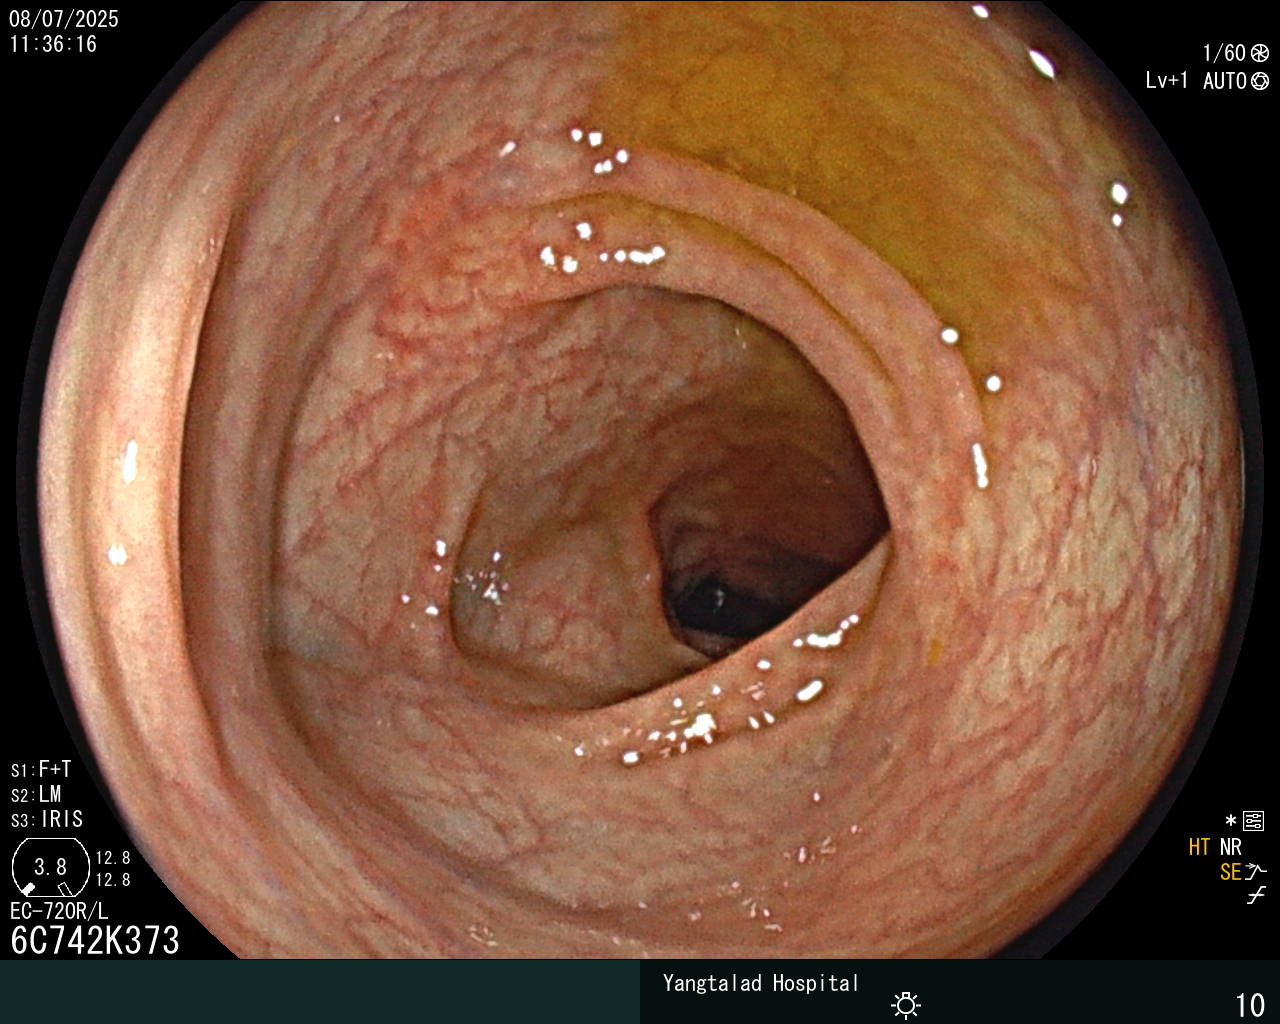Click the yellow SE indicator label
This screenshot has width=1280, height=1024.
tap(1230, 872)
